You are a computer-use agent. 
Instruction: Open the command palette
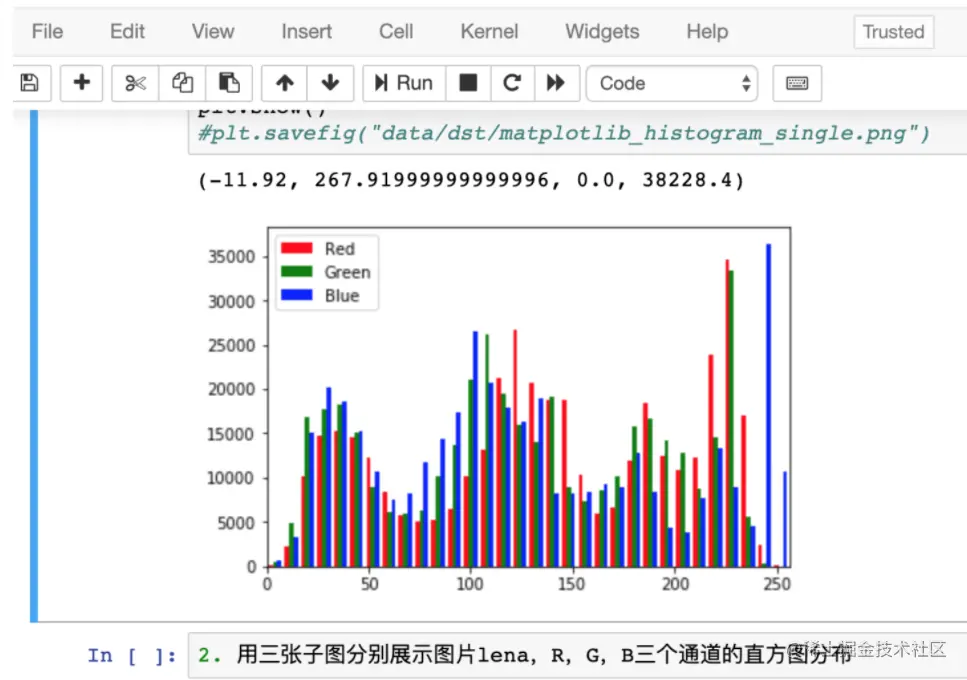click(x=797, y=83)
